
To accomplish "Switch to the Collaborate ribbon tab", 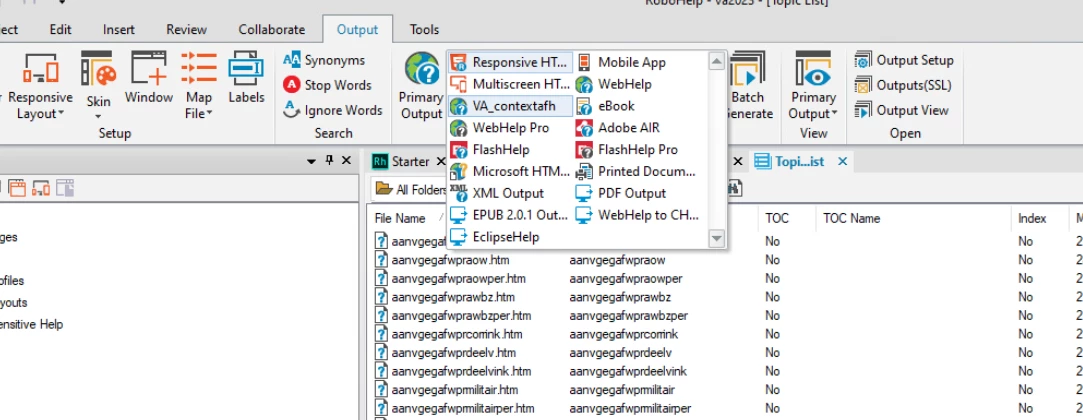I will [x=271, y=30].
